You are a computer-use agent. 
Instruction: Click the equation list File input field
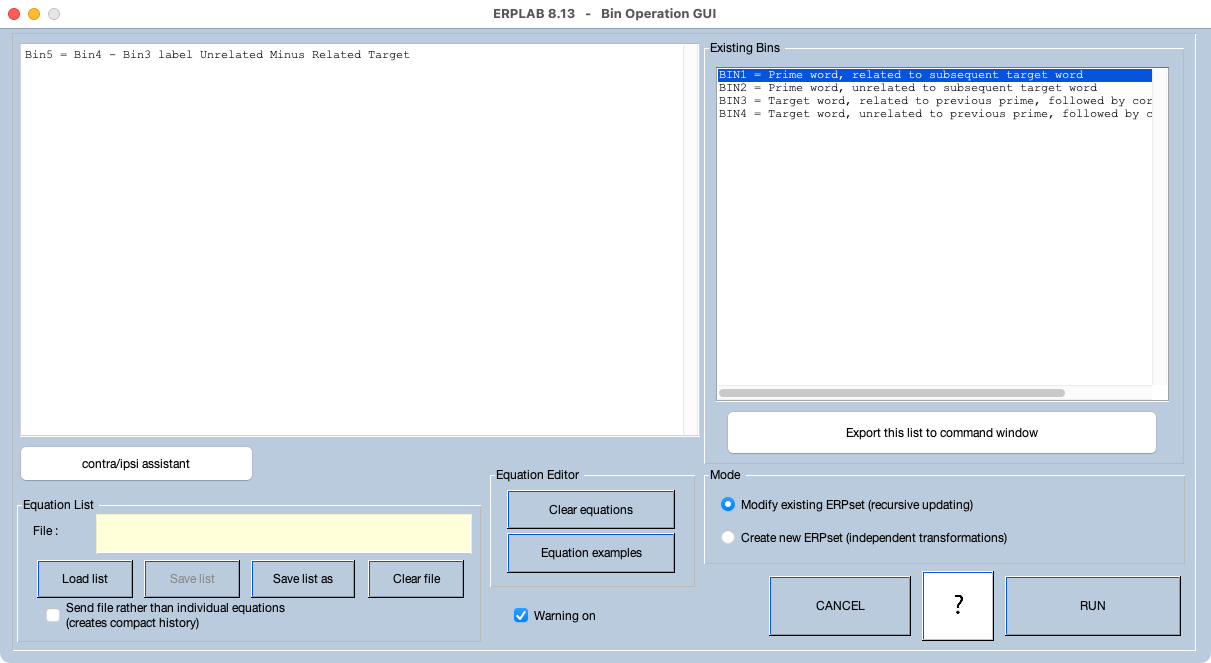coord(284,534)
